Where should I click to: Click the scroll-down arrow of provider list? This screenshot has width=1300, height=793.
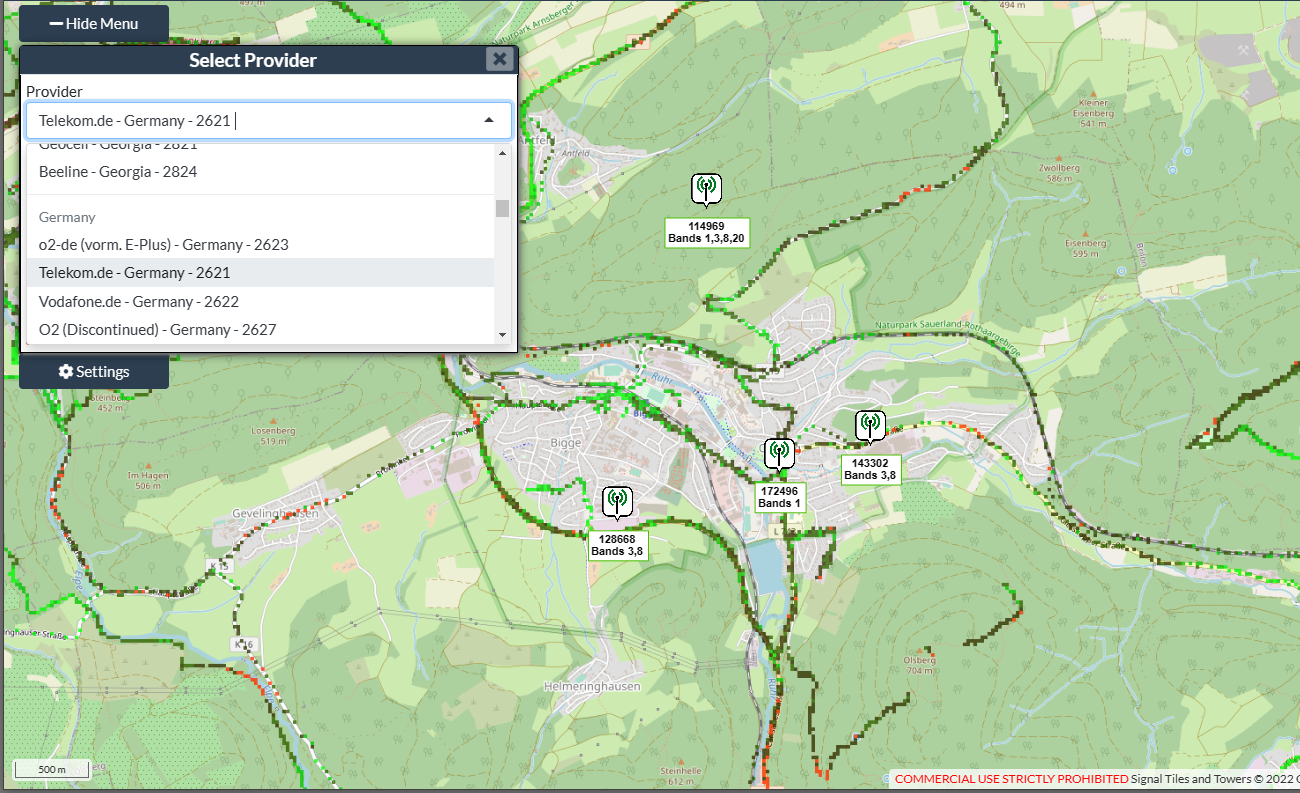[502, 335]
